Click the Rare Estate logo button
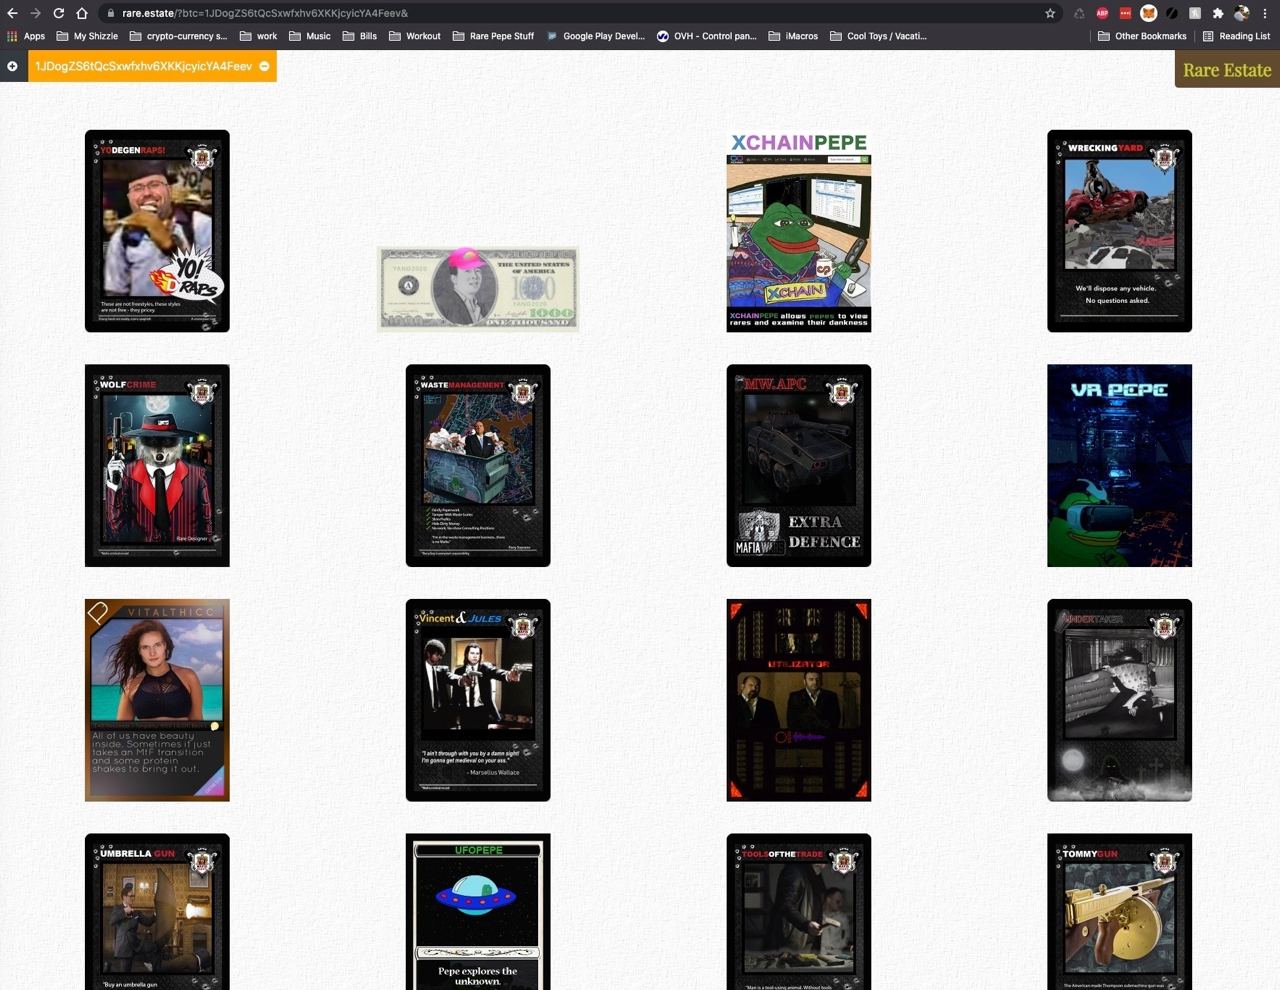1280x990 pixels. [1227, 69]
